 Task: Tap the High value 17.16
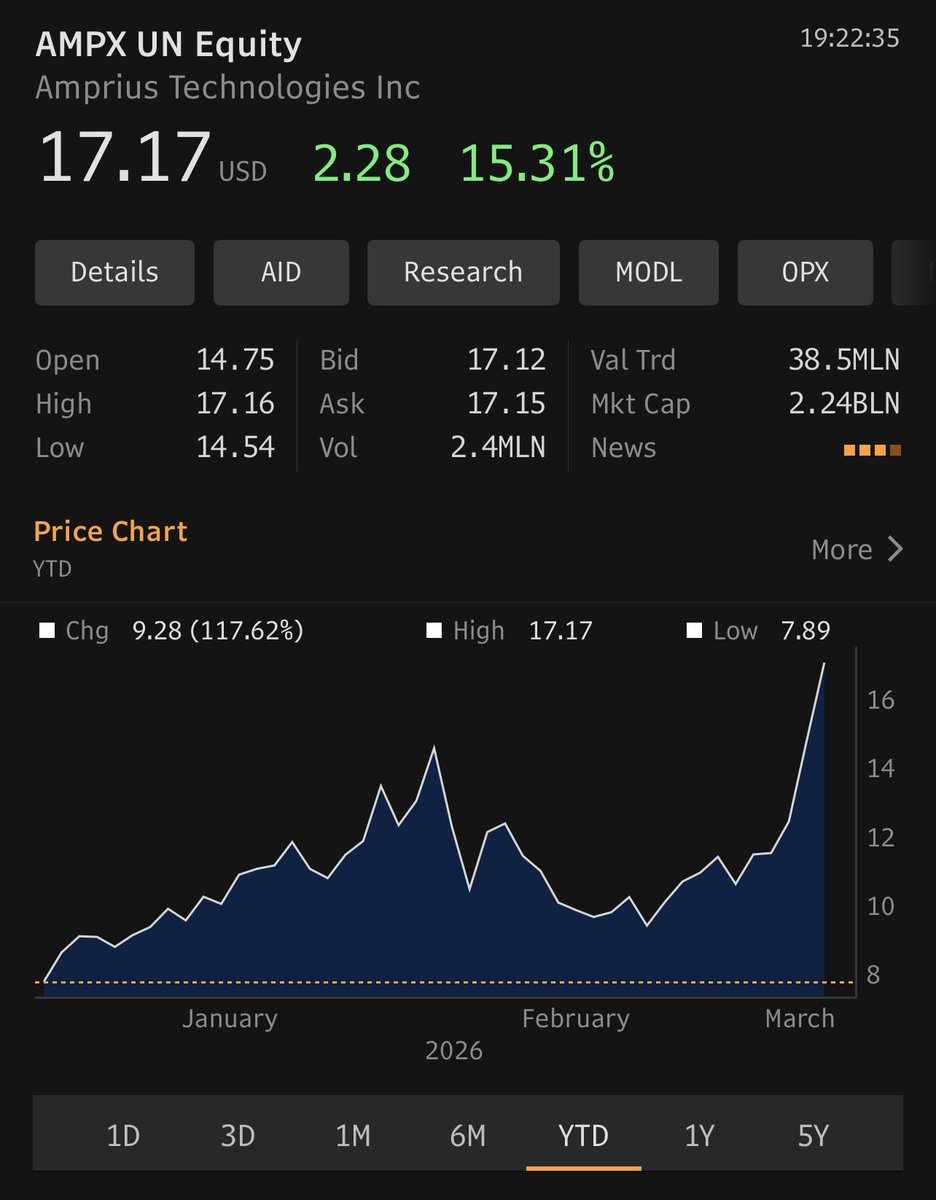tap(235, 404)
